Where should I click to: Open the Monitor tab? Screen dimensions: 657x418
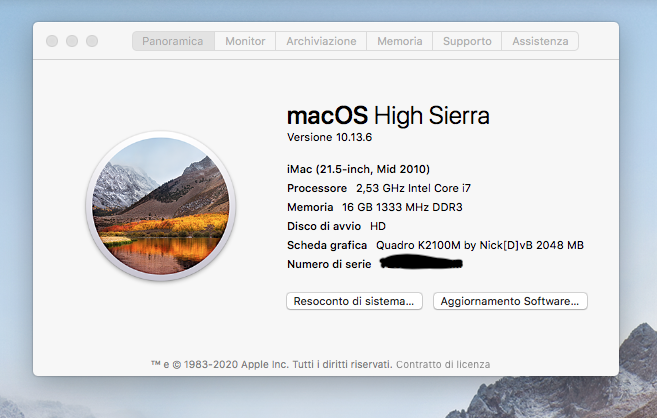click(245, 41)
